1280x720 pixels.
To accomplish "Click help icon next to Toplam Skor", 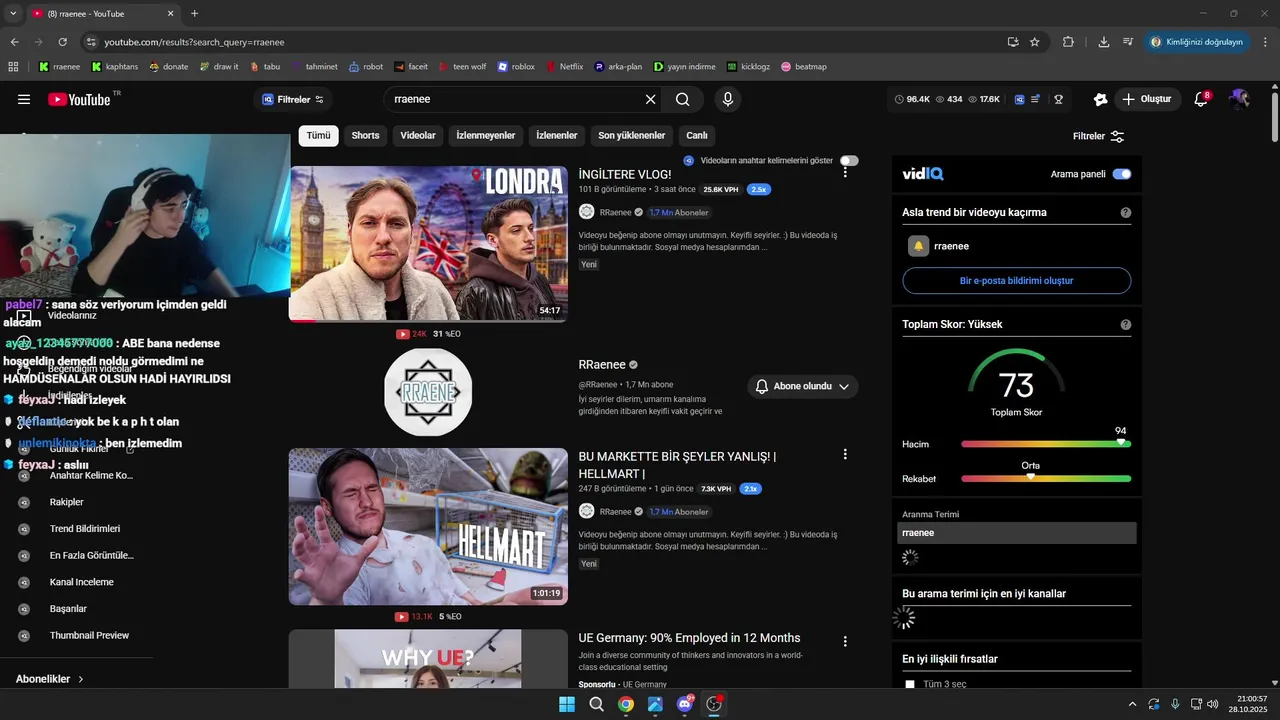I will coord(1126,325).
